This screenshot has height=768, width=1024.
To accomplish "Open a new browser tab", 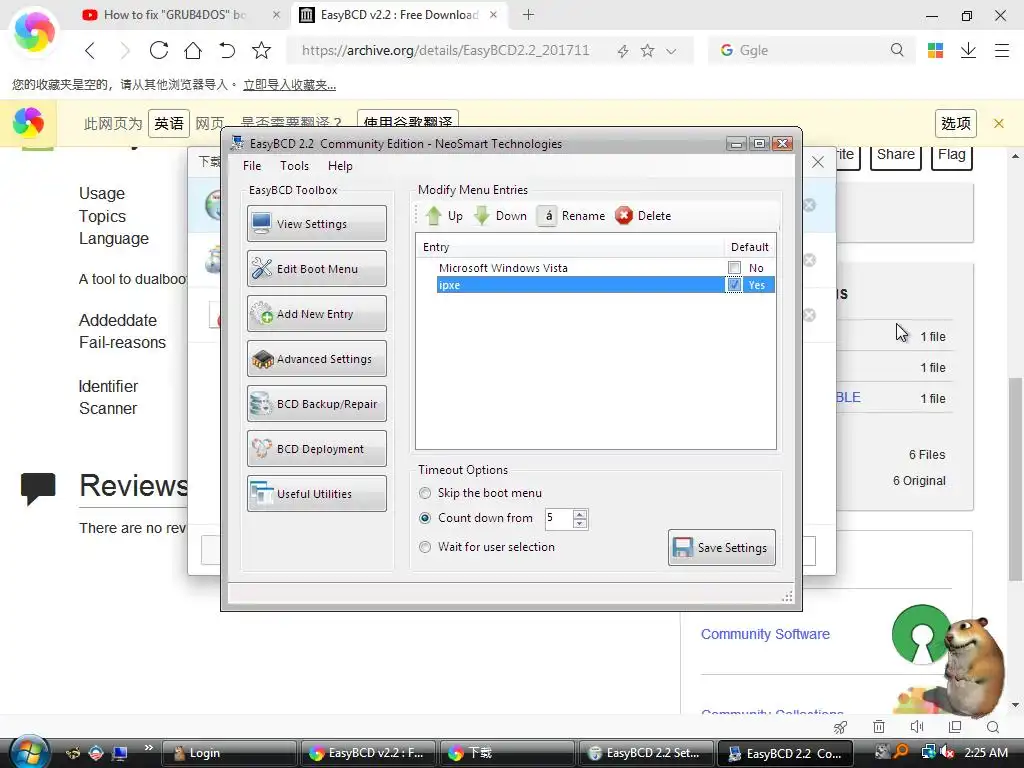I will [528, 15].
